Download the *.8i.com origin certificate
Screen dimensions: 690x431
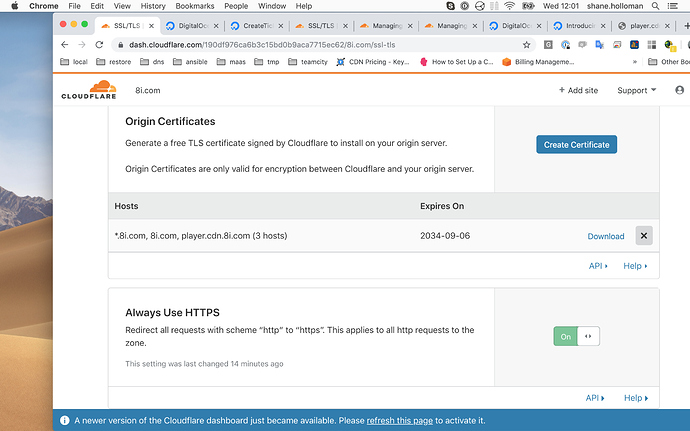point(606,236)
